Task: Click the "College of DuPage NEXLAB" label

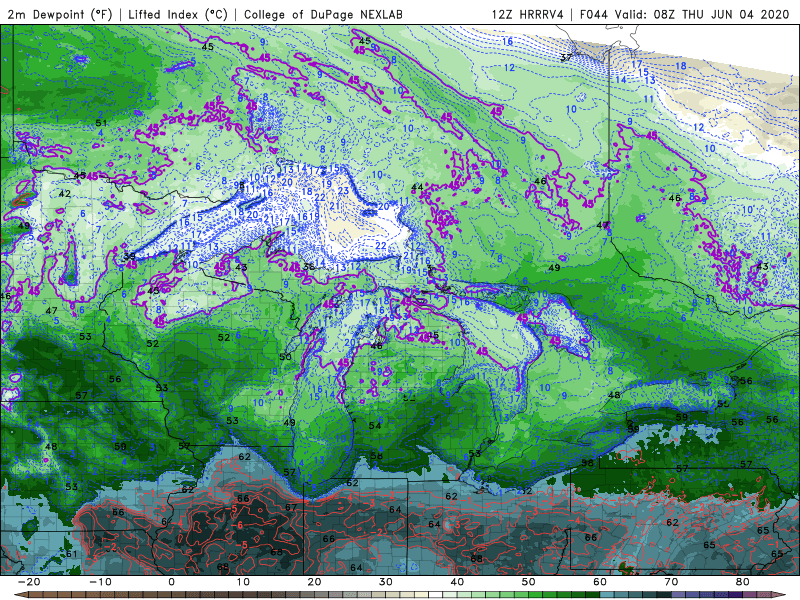Action: click(x=323, y=14)
